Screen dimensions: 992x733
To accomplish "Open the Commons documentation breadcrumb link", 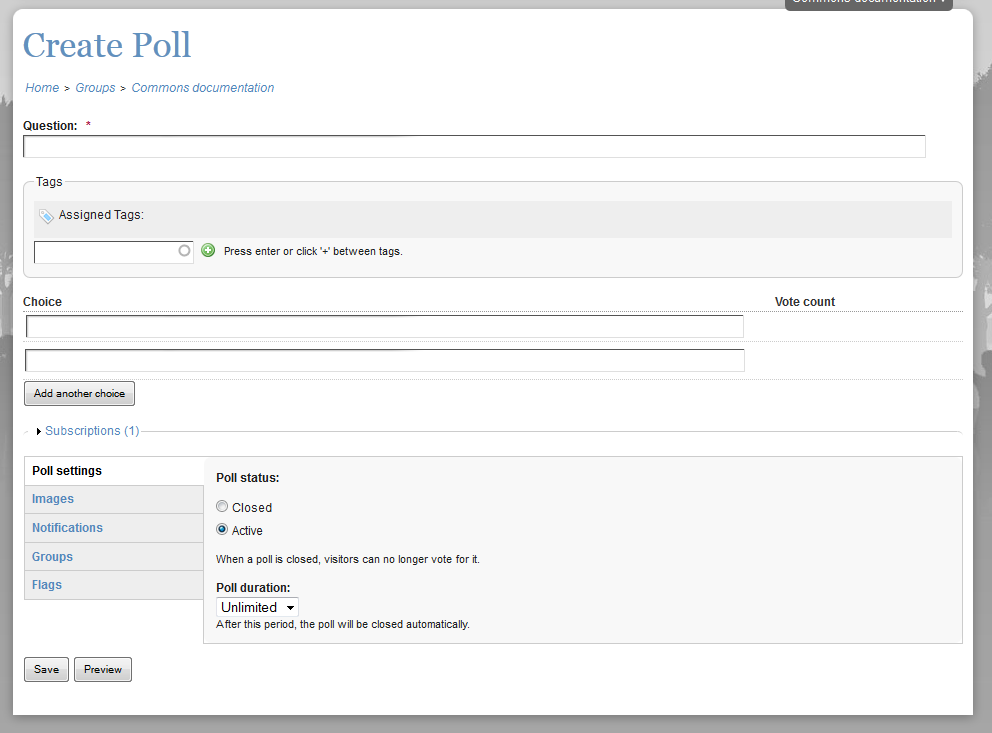I will 202,87.
